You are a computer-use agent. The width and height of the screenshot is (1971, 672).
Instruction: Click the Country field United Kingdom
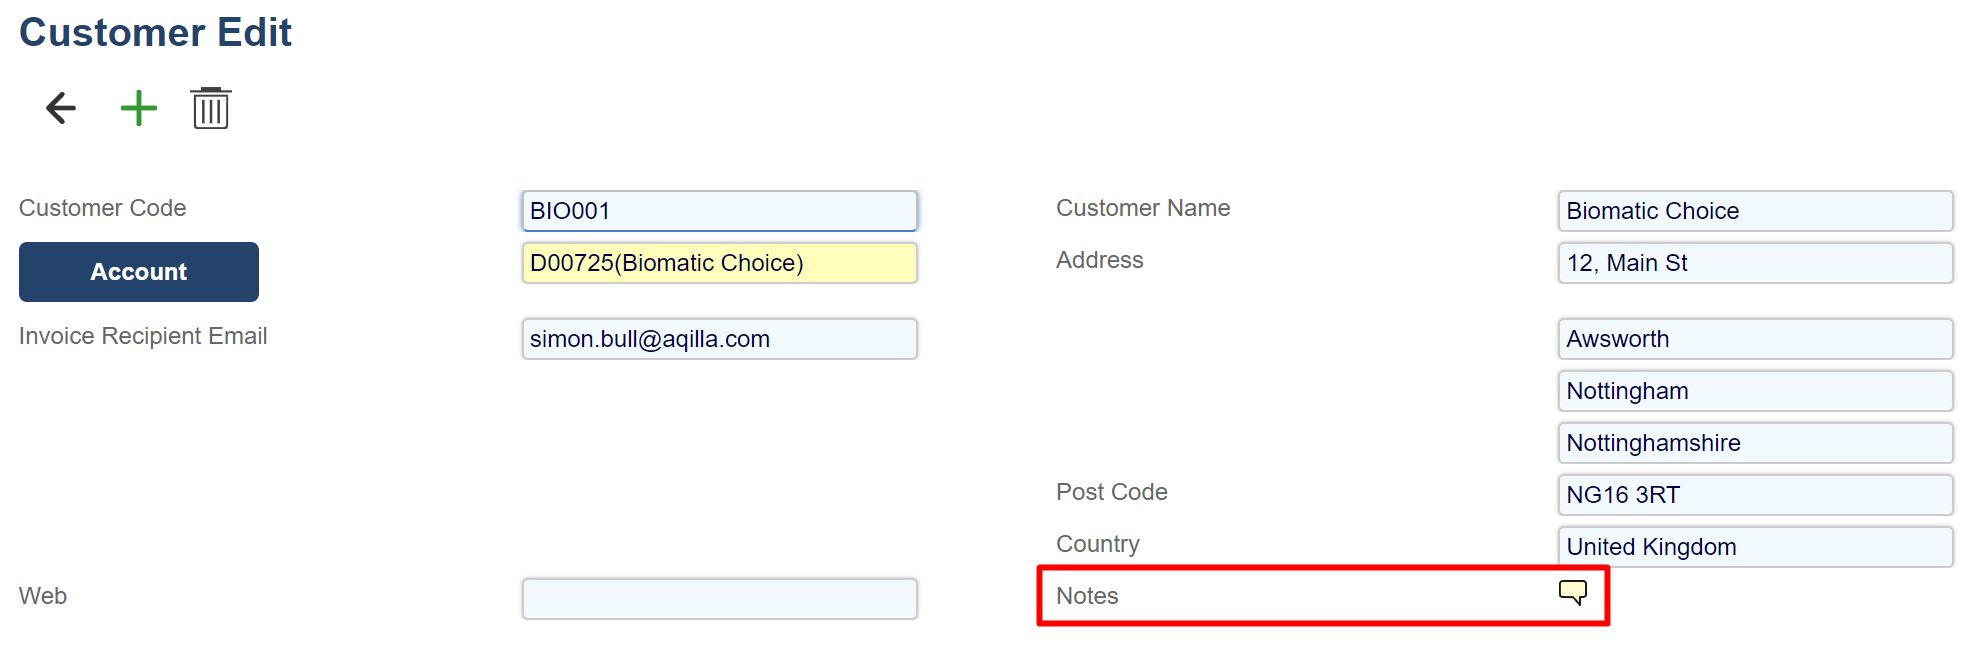click(1755, 547)
